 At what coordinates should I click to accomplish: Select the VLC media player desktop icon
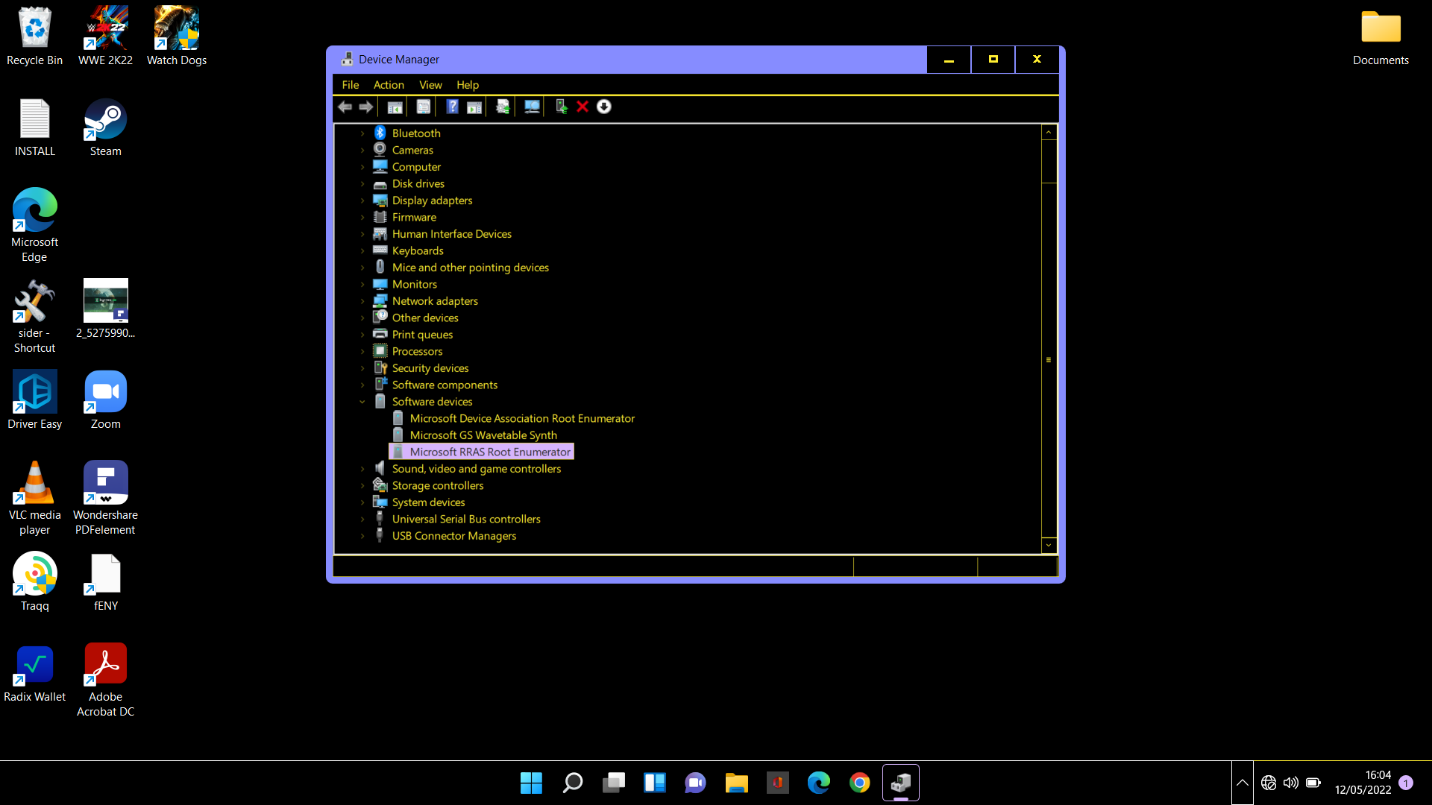(x=35, y=498)
